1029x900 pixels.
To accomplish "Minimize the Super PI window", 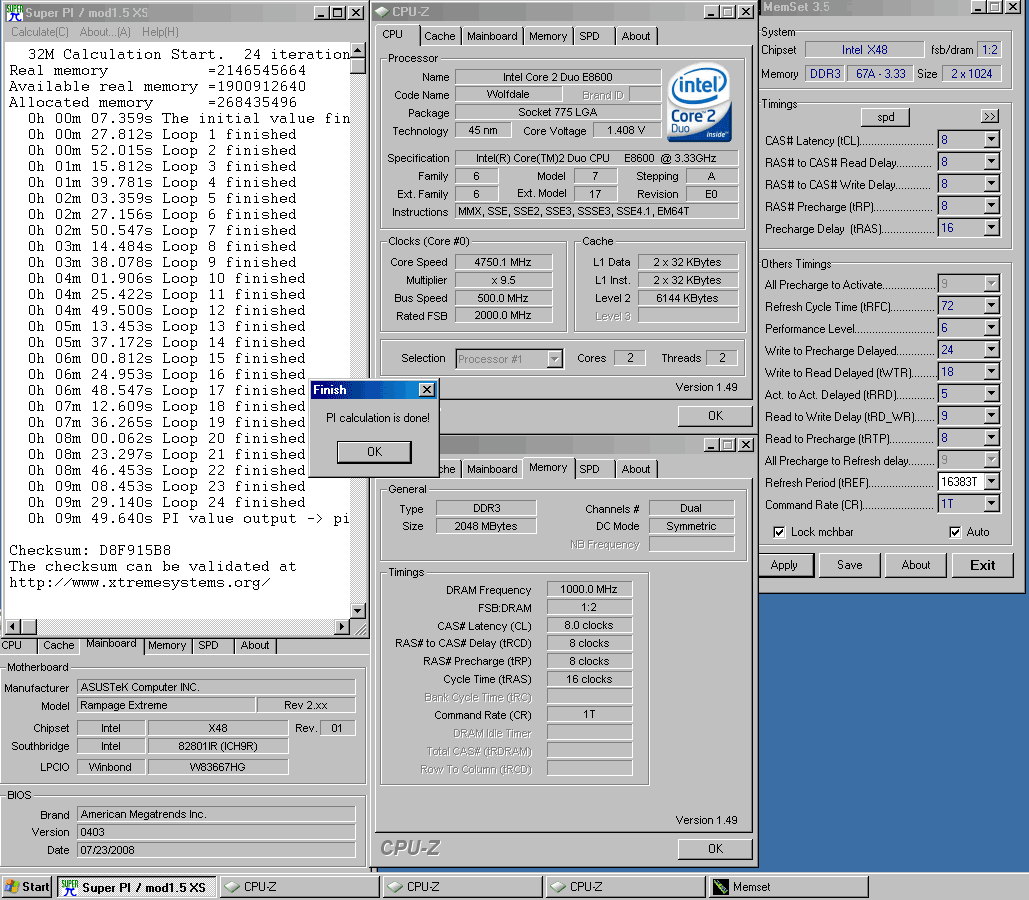I will [x=321, y=12].
